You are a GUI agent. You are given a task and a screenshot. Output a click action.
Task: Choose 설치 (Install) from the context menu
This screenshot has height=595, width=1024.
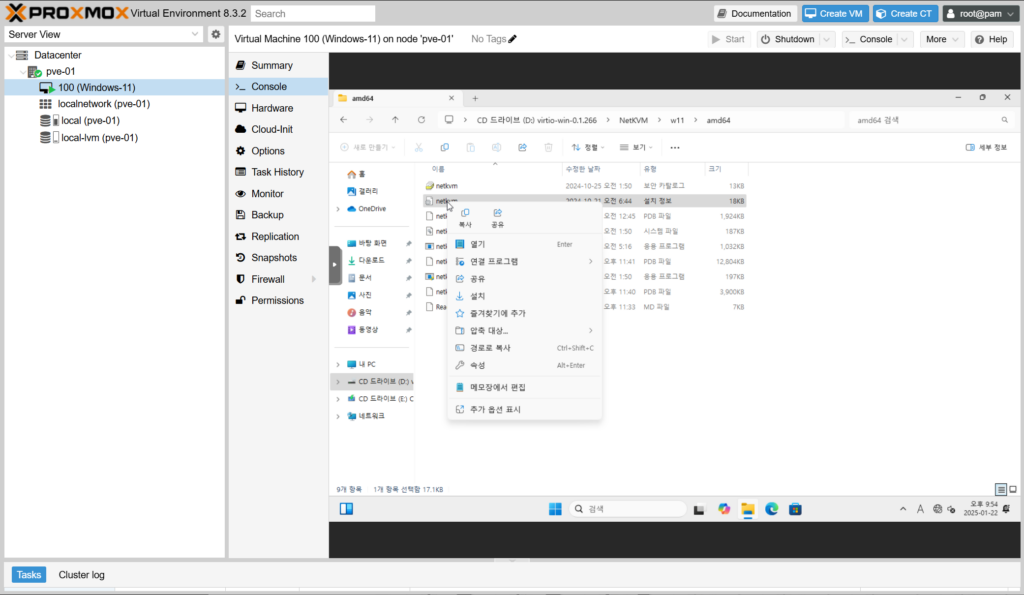tap(477, 296)
